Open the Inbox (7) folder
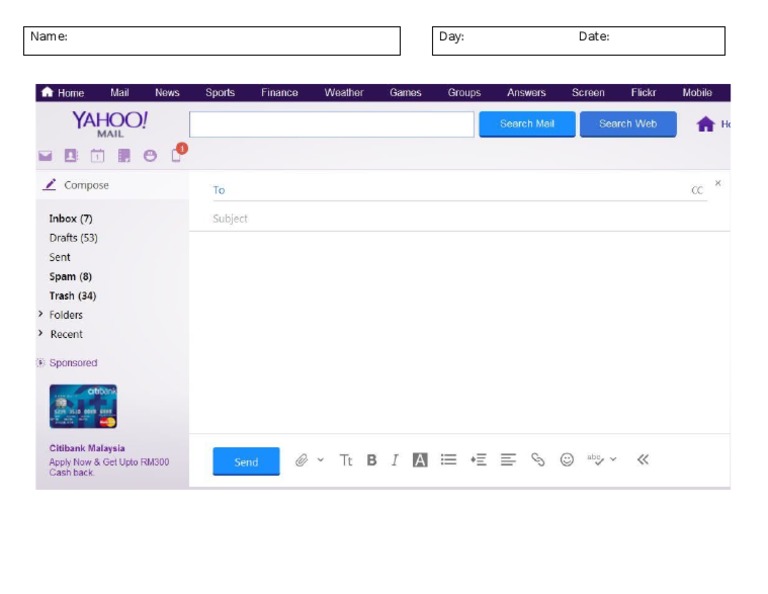768x594 pixels. pos(71,219)
